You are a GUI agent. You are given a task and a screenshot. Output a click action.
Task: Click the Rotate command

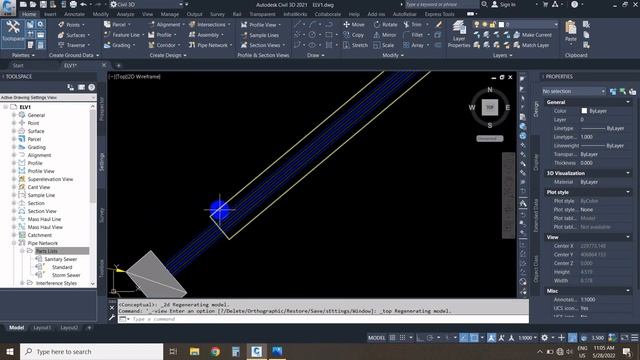pos(385,24)
